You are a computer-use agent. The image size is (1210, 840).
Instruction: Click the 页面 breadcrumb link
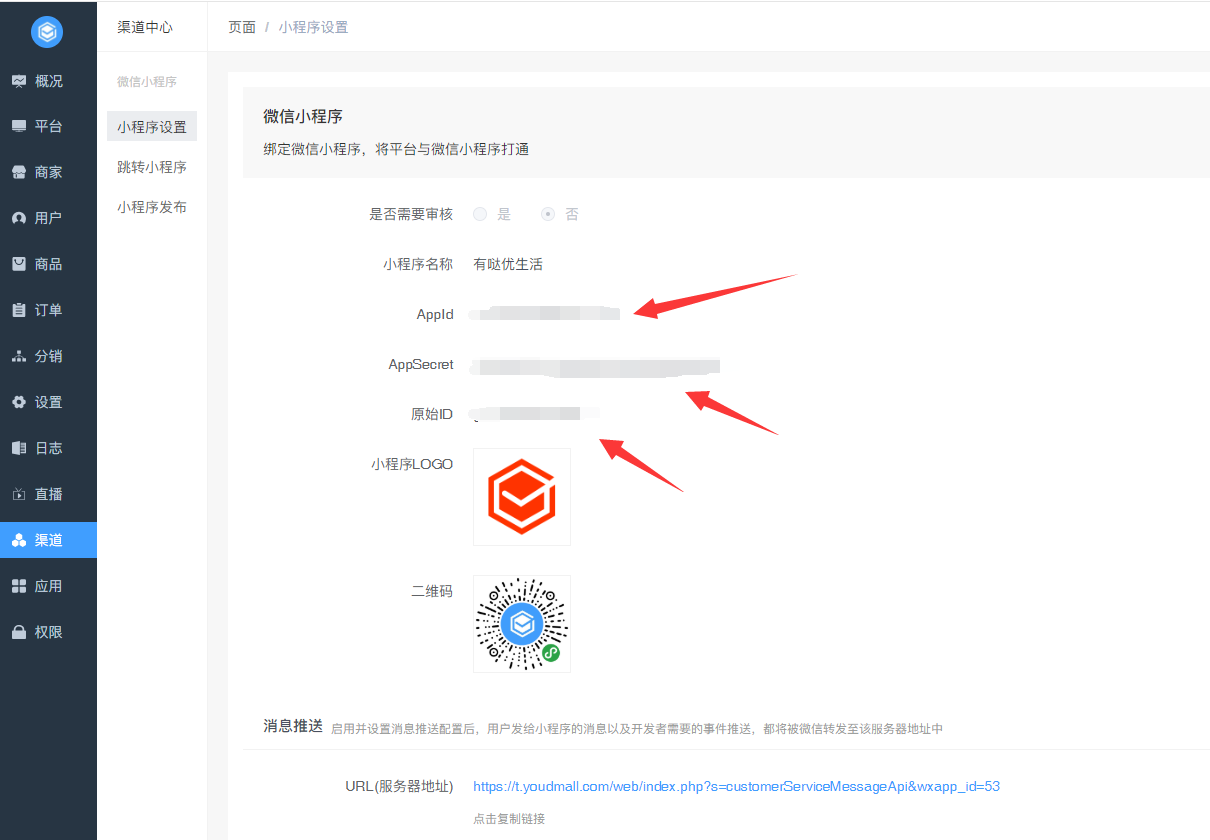(242, 27)
